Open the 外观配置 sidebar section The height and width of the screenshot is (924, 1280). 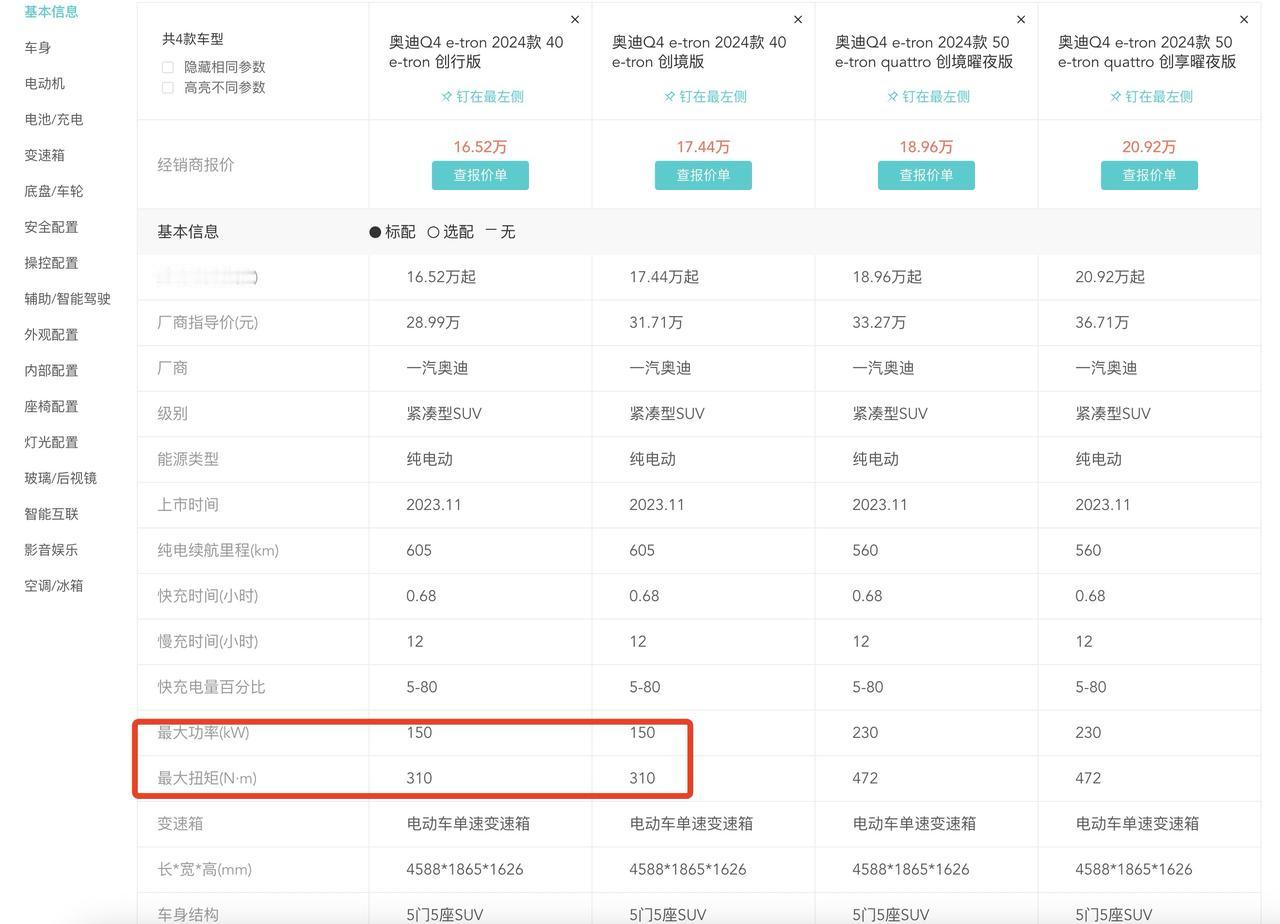point(51,335)
